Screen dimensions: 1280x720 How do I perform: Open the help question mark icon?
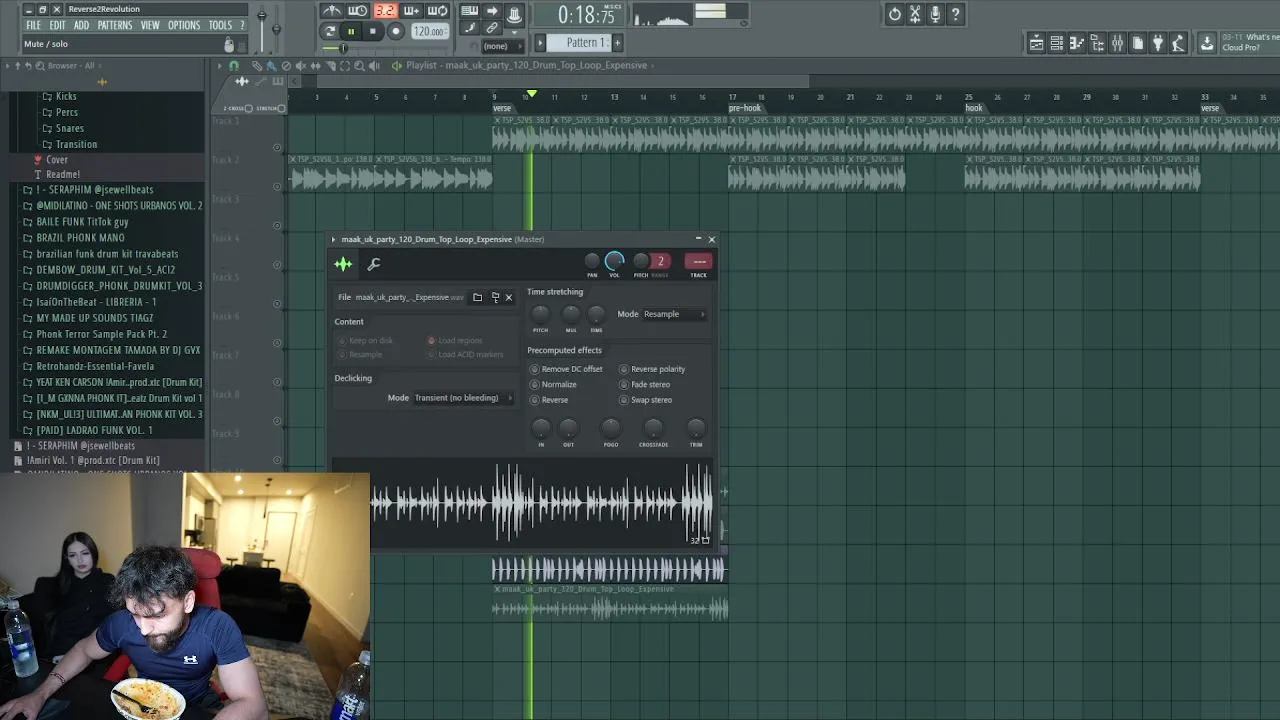tap(956, 14)
